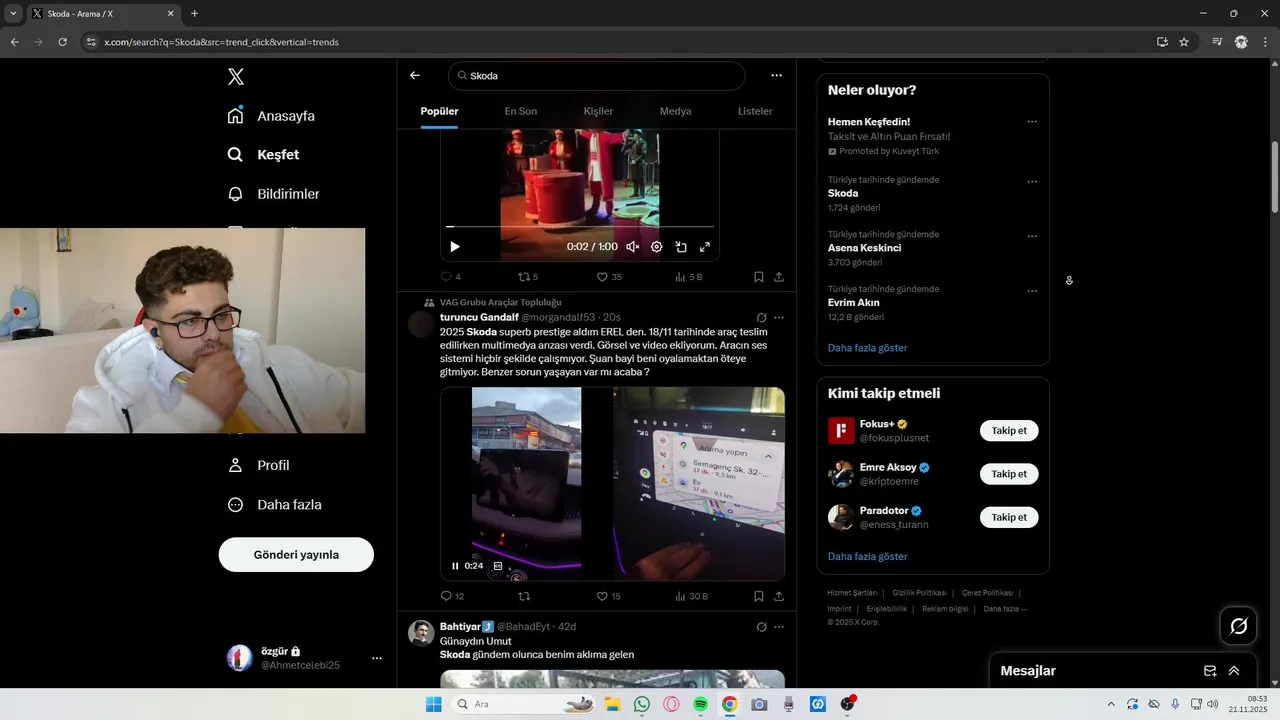Open options for Hemen Keşfedin promoted trend
The image size is (1280, 720).
pyautogui.click(x=1032, y=122)
